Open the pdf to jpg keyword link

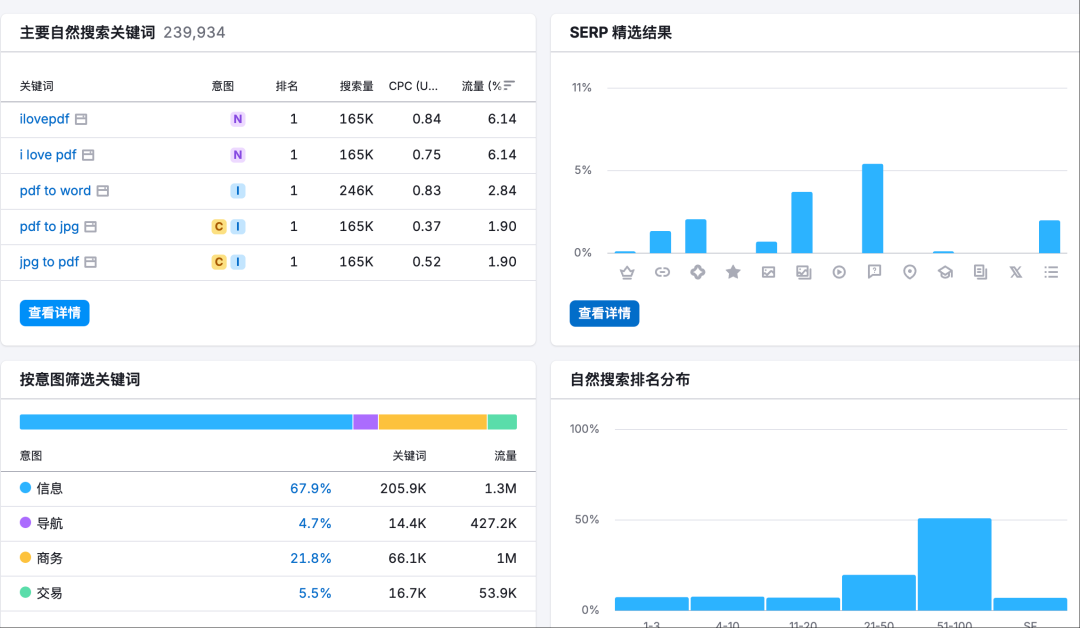click(49, 227)
